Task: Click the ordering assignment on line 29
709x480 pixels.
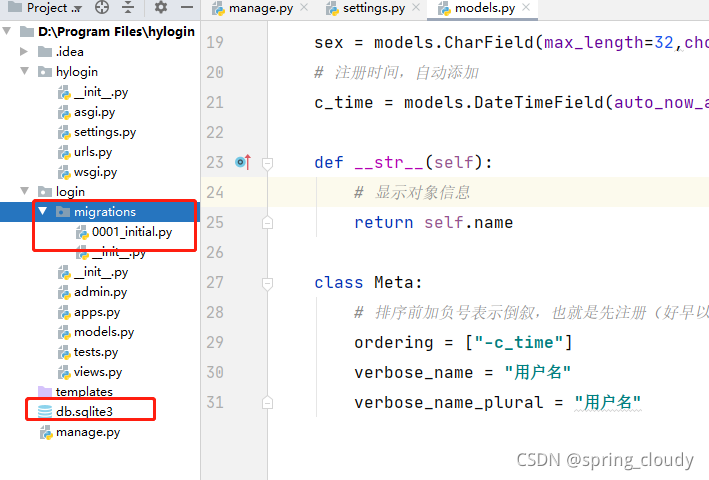Action: click(463, 343)
